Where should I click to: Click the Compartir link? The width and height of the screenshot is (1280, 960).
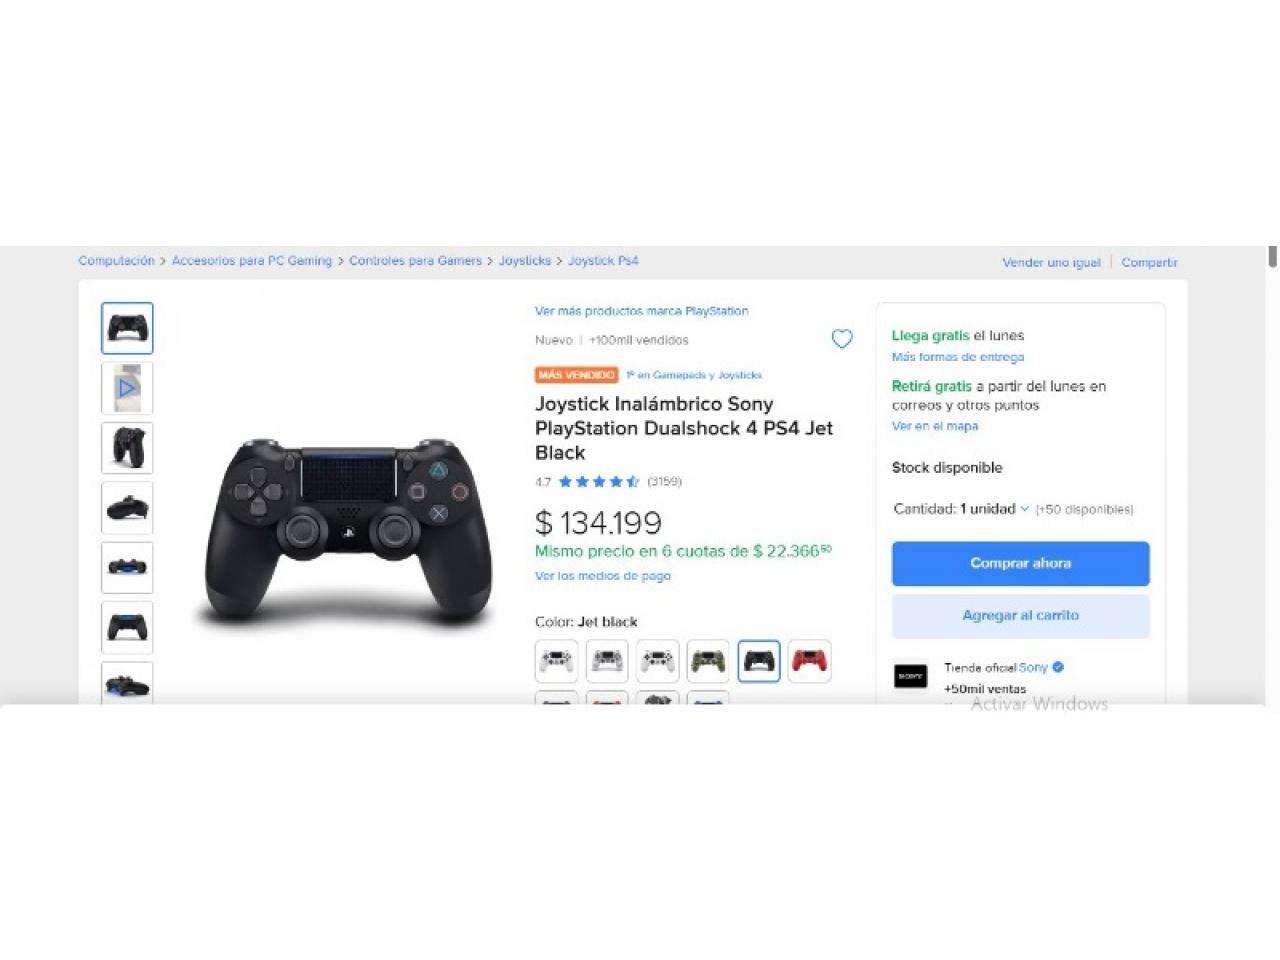(x=1149, y=263)
